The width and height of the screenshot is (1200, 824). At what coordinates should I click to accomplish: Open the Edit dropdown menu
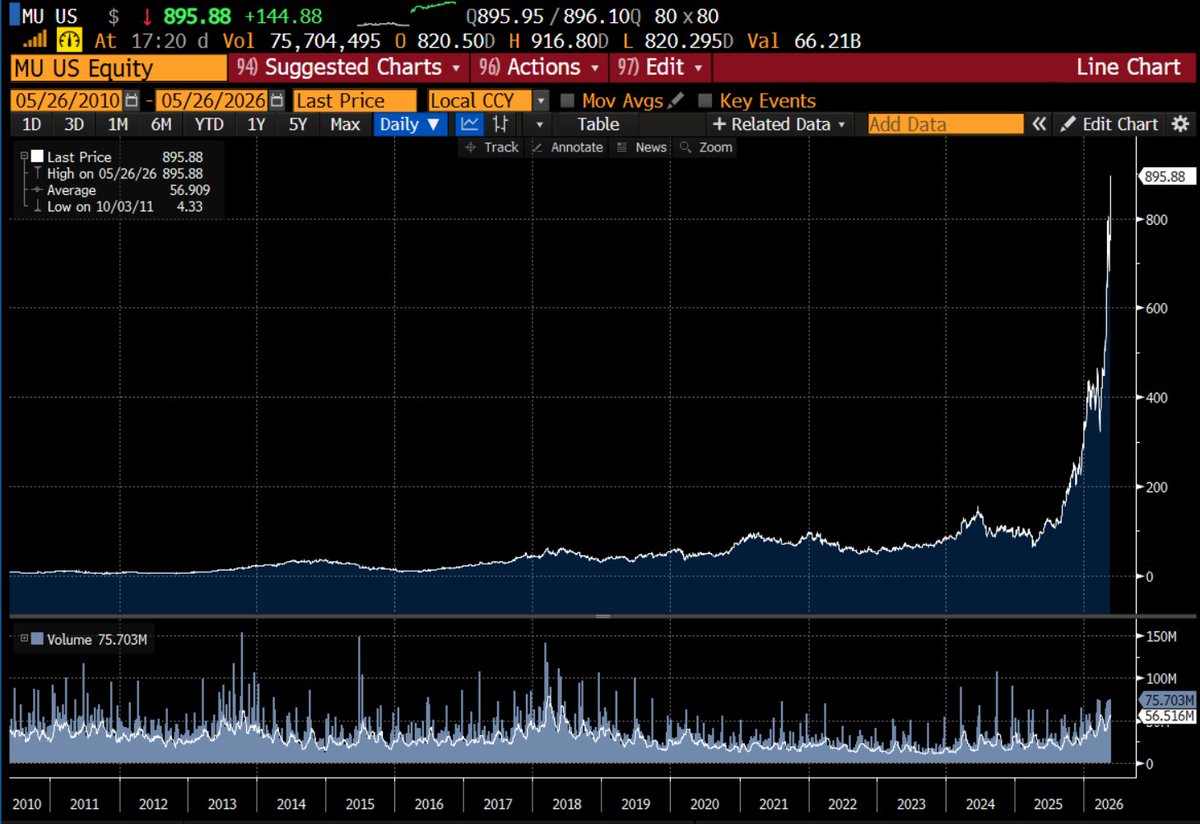pyautogui.click(x=660, y=68)
